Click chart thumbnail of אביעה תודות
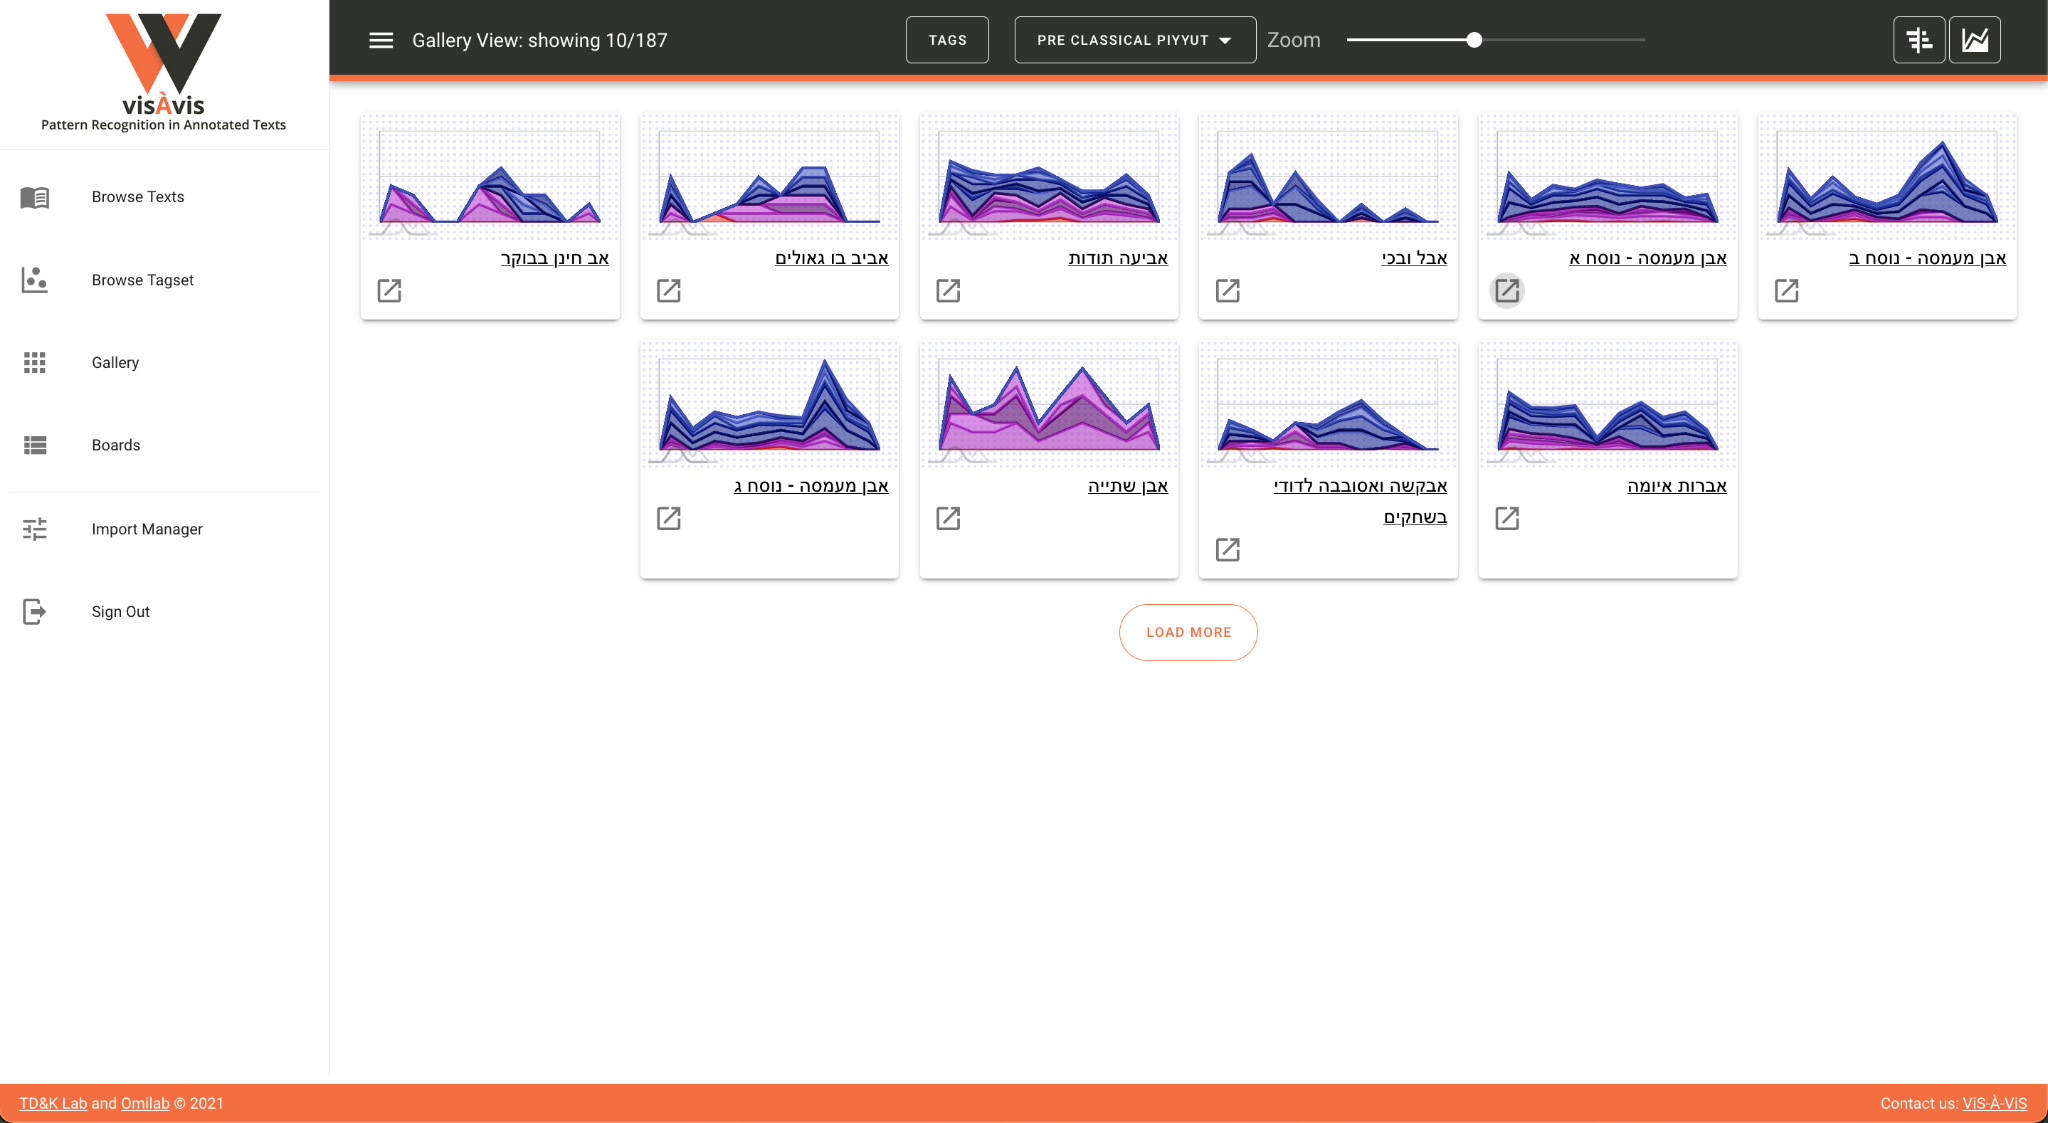Screen dimensions: 2048x1123 coord(1049,176)
